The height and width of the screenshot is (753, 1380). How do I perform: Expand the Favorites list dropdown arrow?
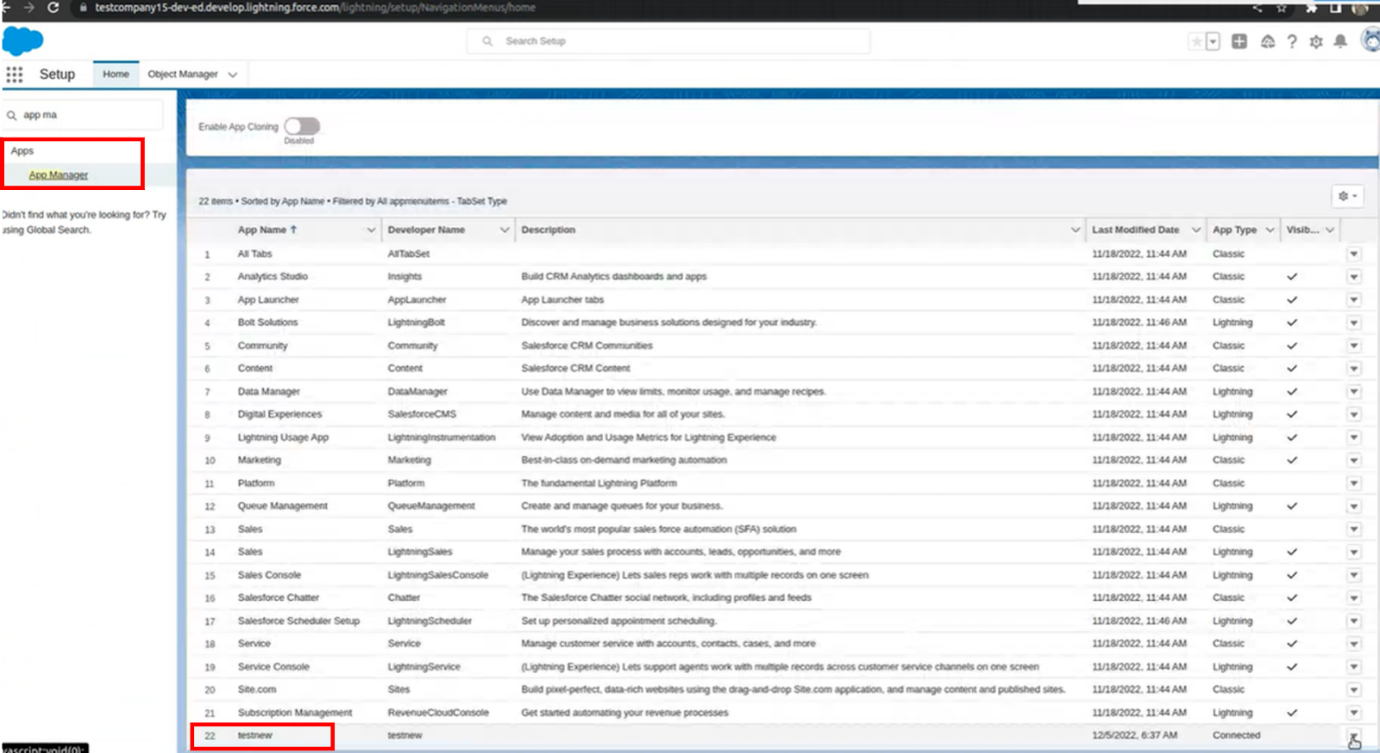tap(1213, 42)
